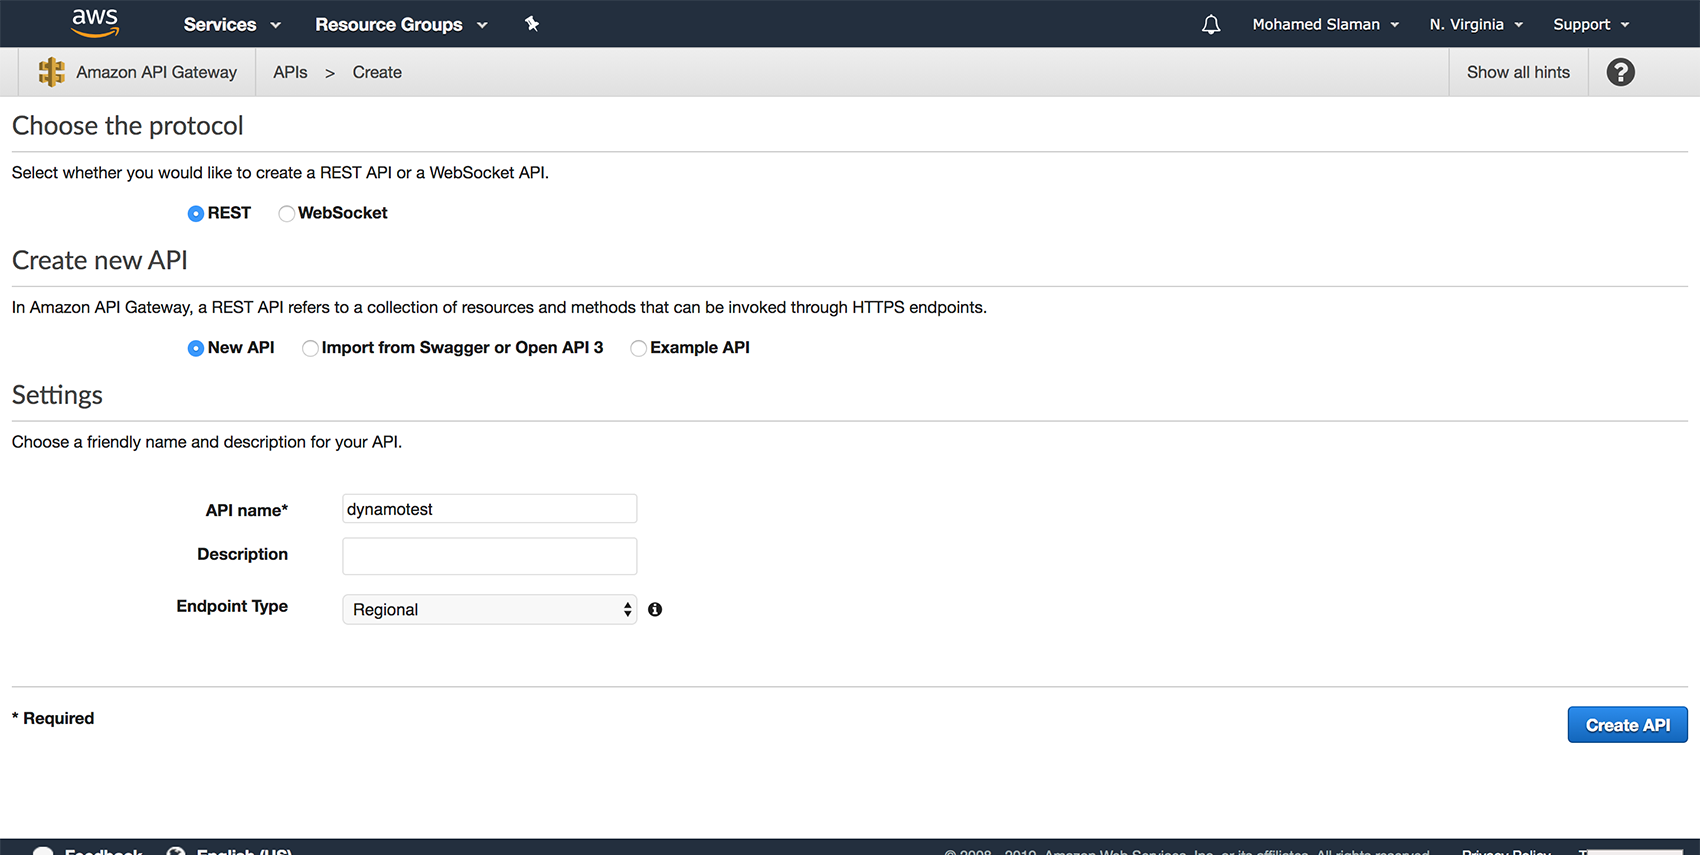Image resolution: width=1700 pixels, height=855 pixels.
Task: Click the AWS logo home icon
Action: point(95,23)
